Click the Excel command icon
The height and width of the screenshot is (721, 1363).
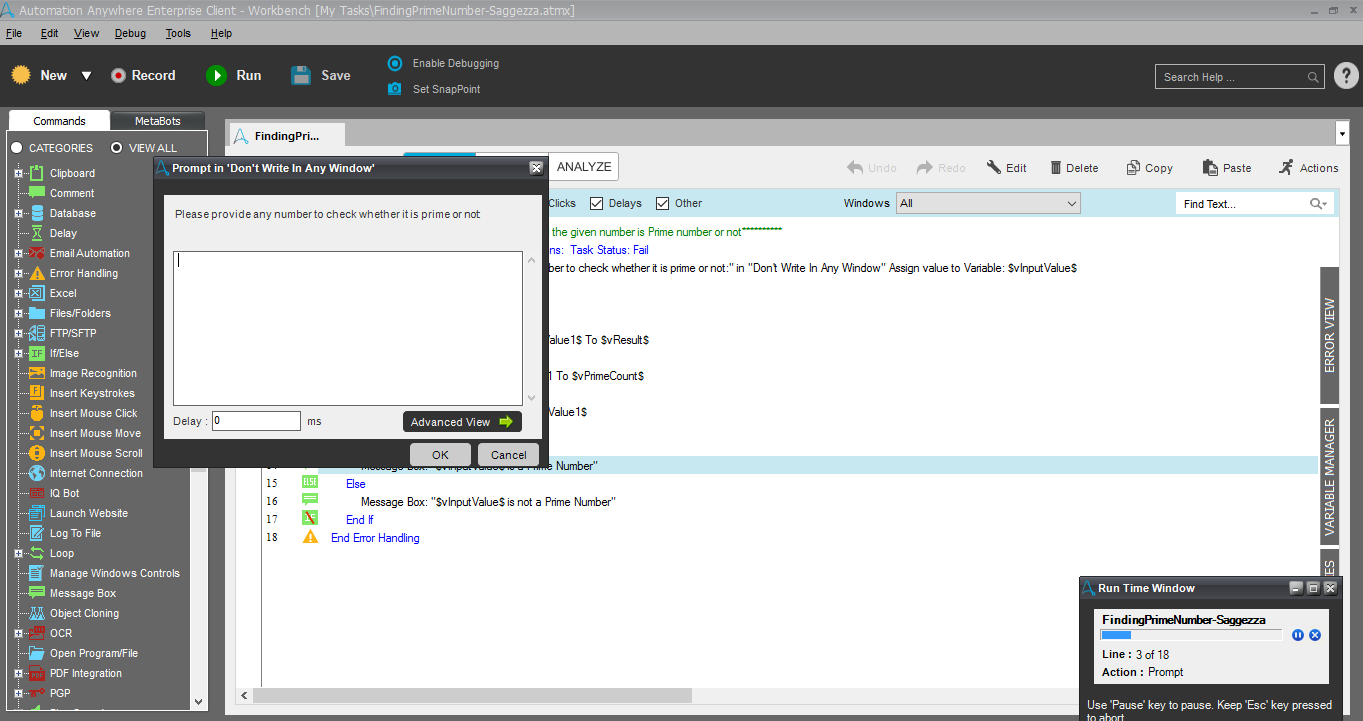[35, 293]
